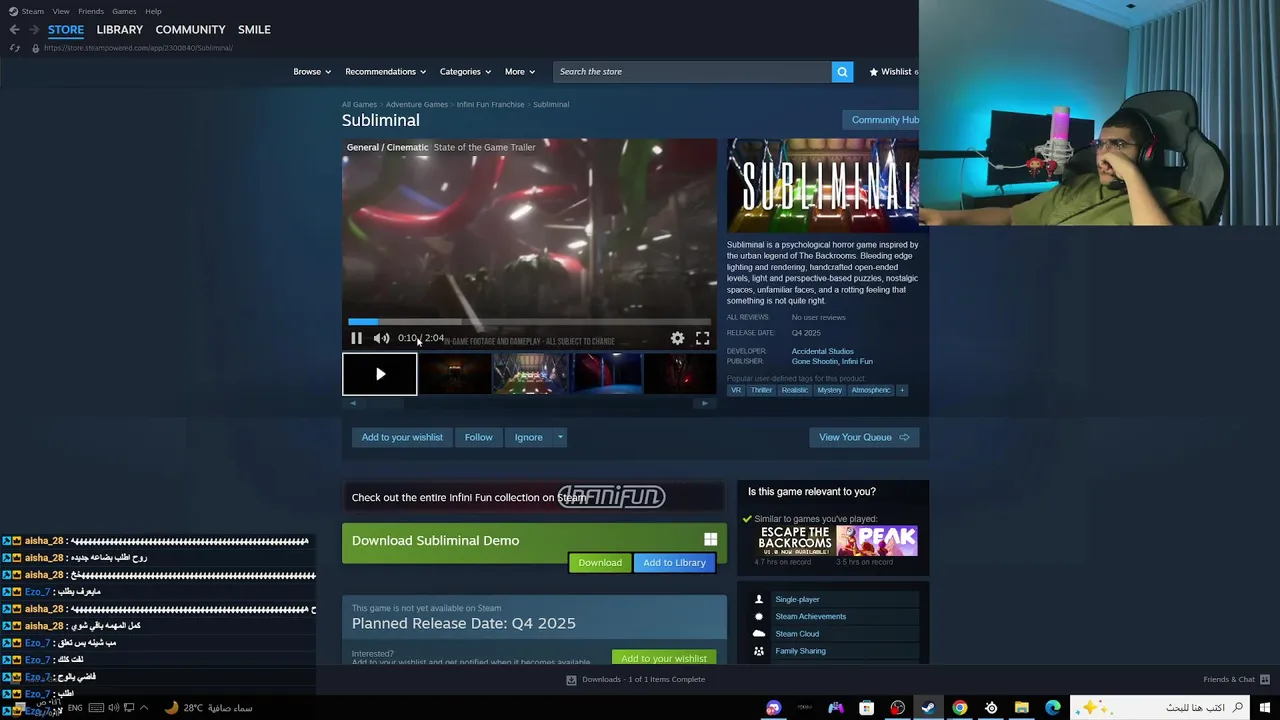The height and width of the screenshot is (720, 1280).
Task: Click the trailer progress bar
Action: point(529,322)
